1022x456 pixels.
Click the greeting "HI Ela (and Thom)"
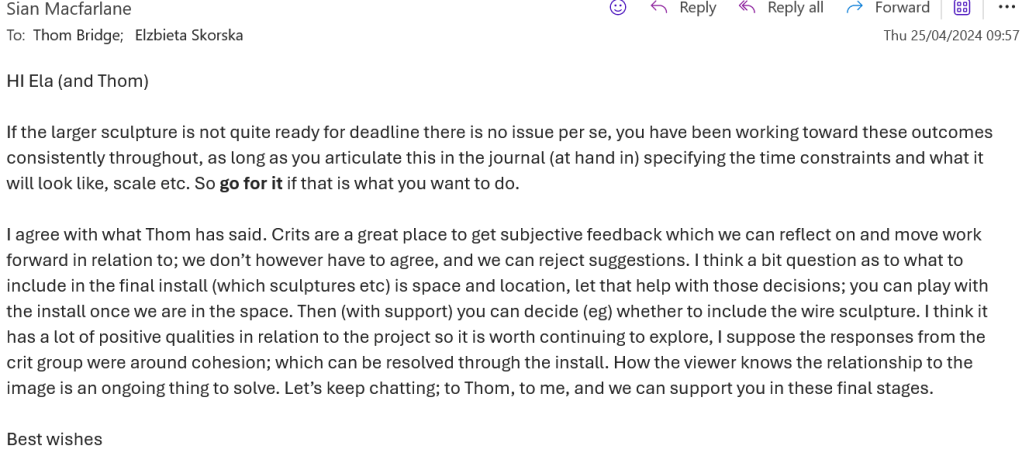coord(77,81)
